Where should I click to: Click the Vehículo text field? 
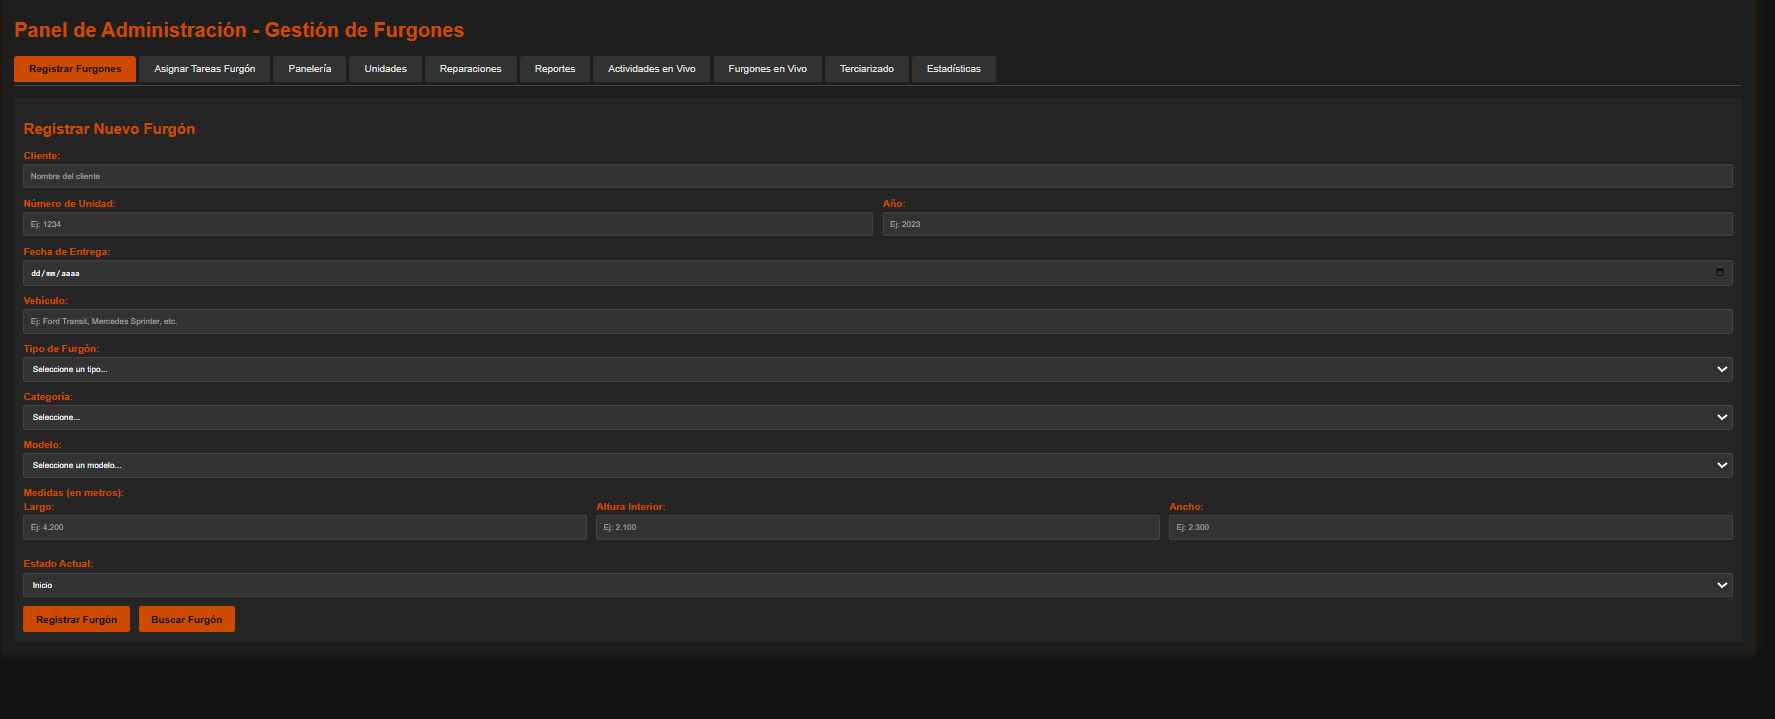[x=877, y=321]
